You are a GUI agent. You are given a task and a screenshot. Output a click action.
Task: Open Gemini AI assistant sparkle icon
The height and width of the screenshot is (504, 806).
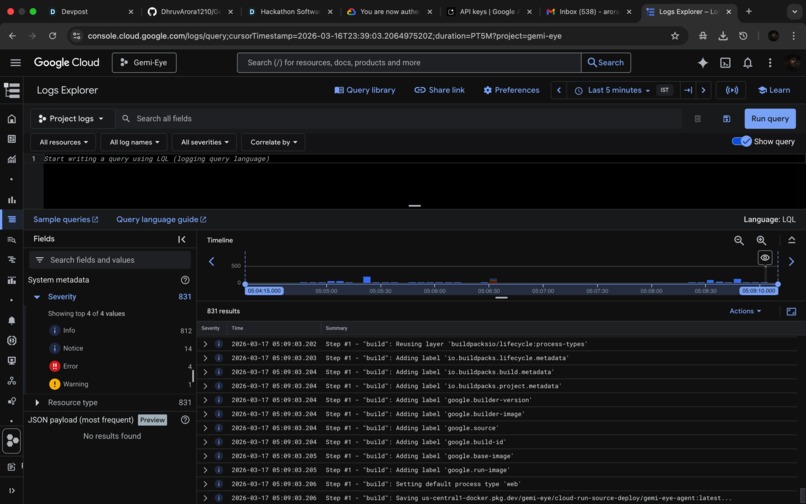[x=702, y=62]
